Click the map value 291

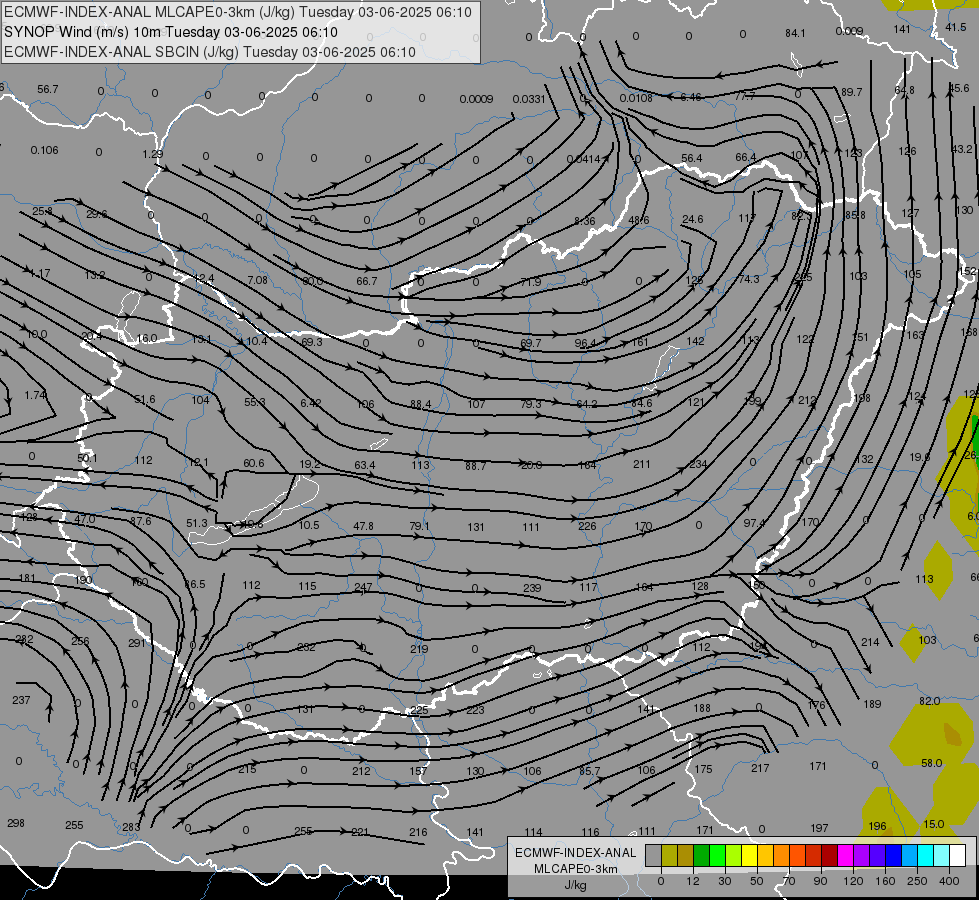point(136,643)
